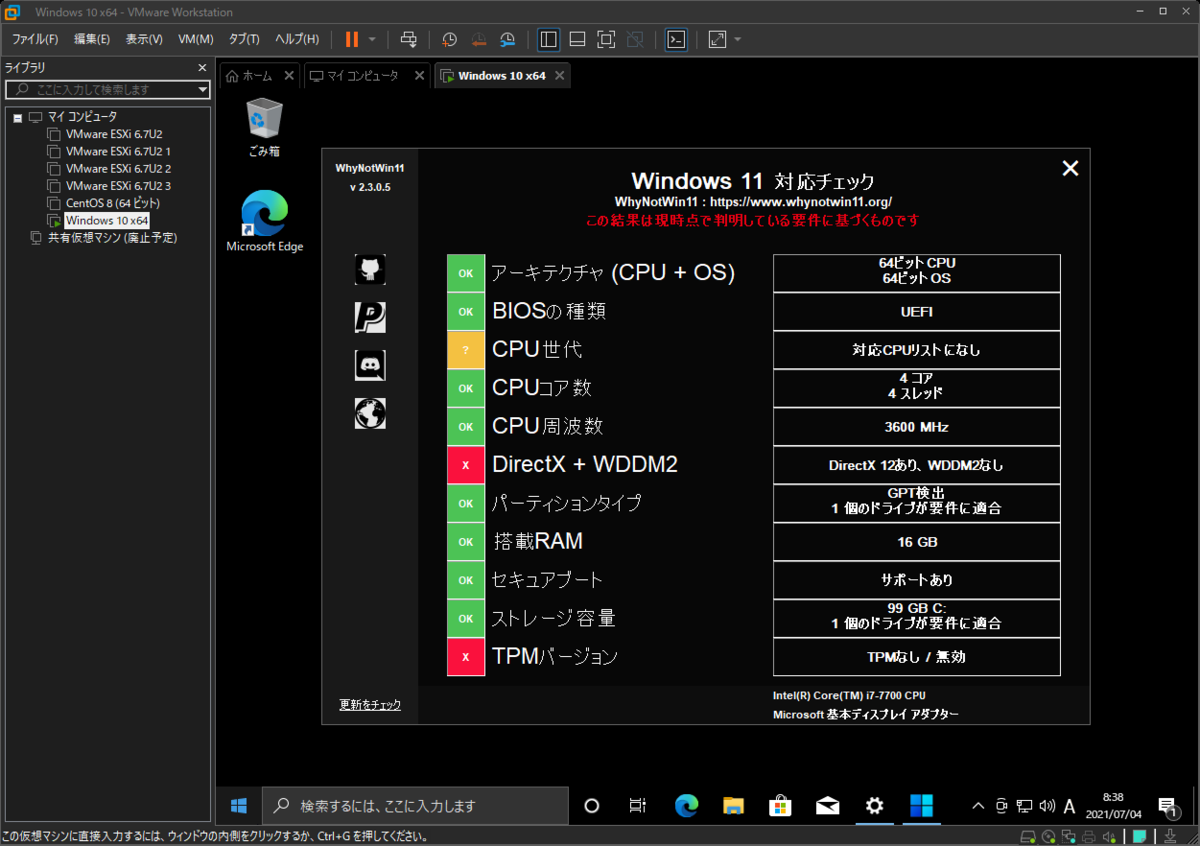Click the network icon in guest tray
The image size is (1200, 846).
(x=1024, y=806)
